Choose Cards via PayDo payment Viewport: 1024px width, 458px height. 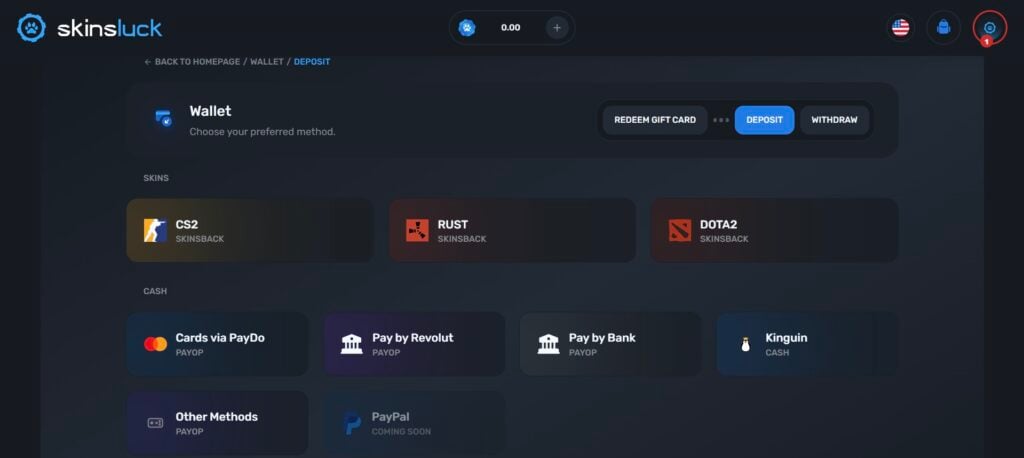point(217,344)
